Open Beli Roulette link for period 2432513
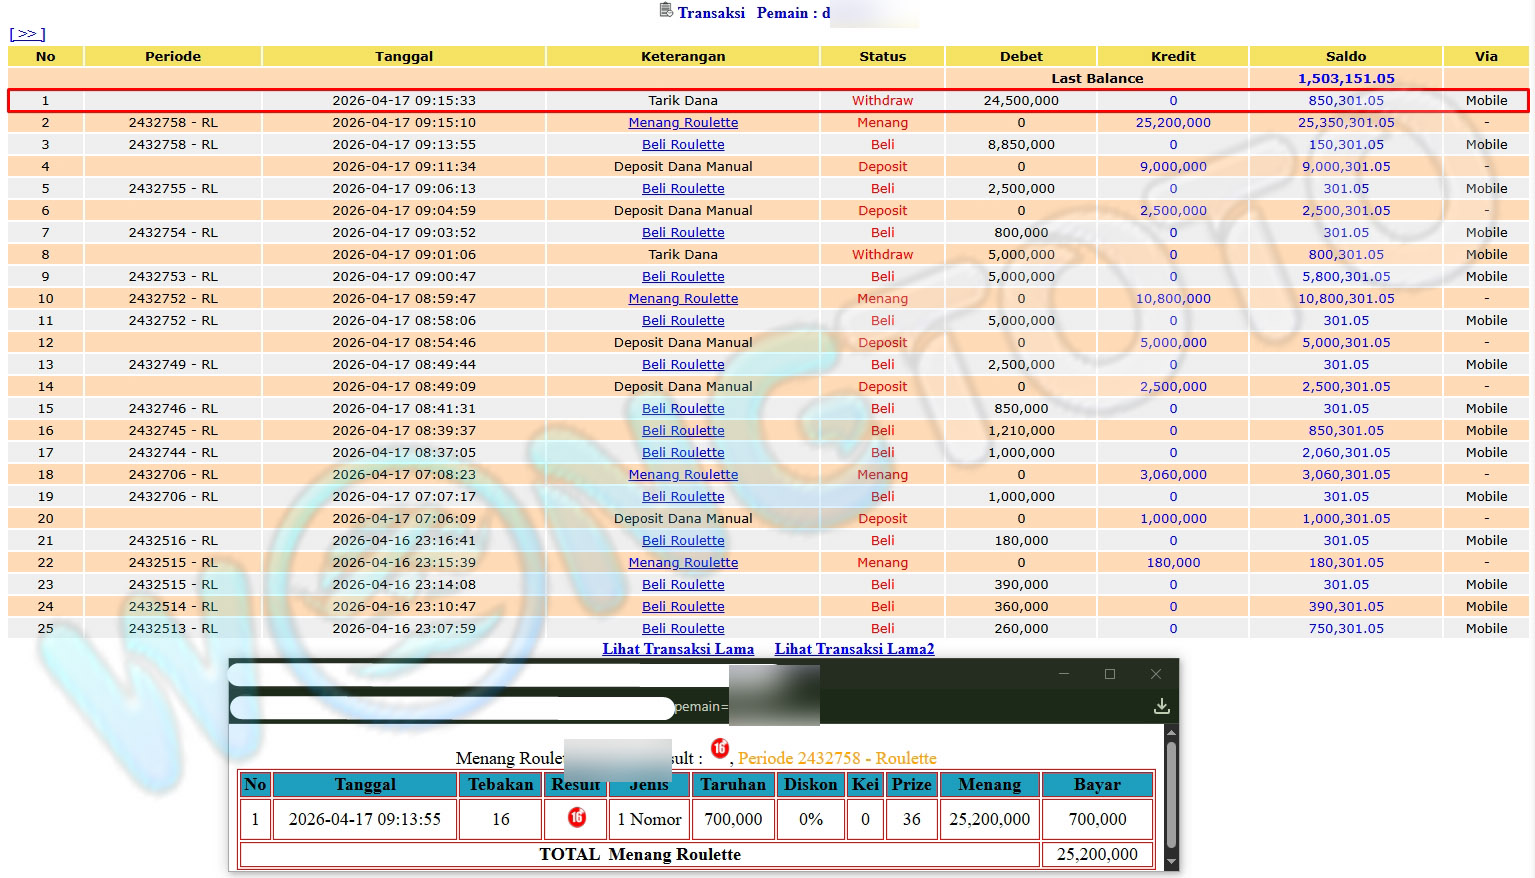The height and width of the screenshot is (878, 1535). tap(683, 629)
